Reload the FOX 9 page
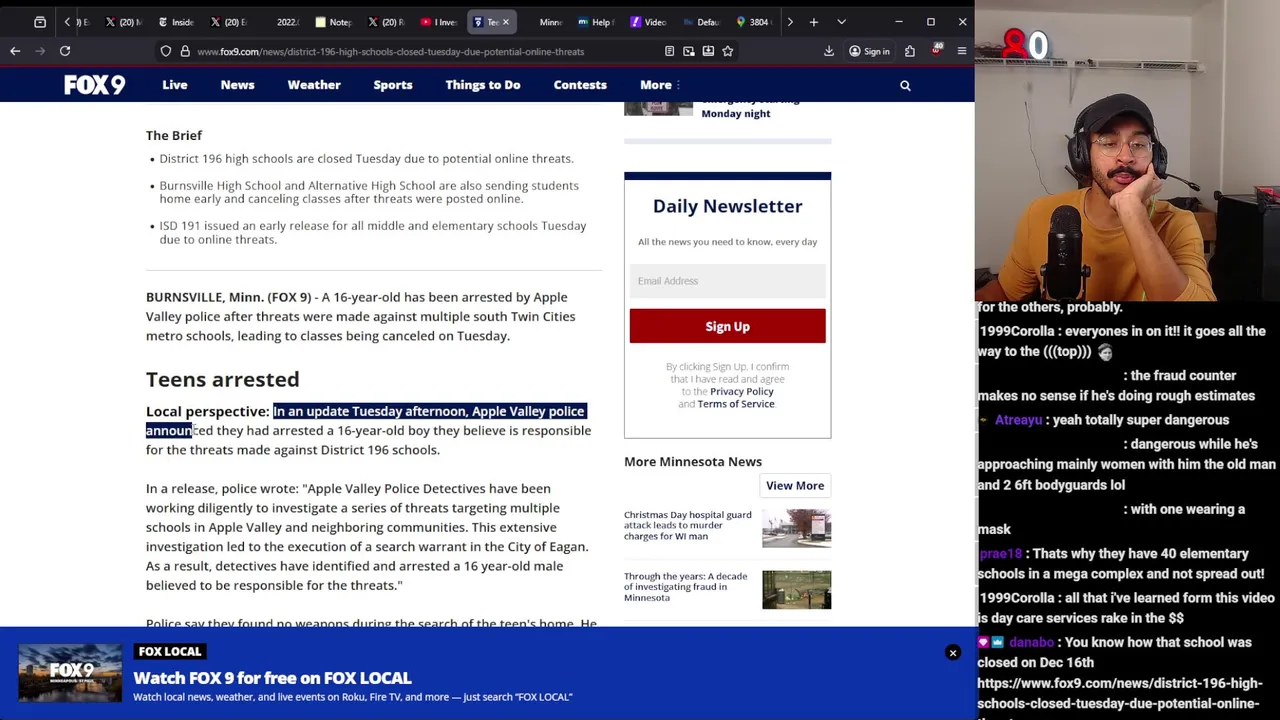This screenshot has width=1280, height=720. [65, 51]
